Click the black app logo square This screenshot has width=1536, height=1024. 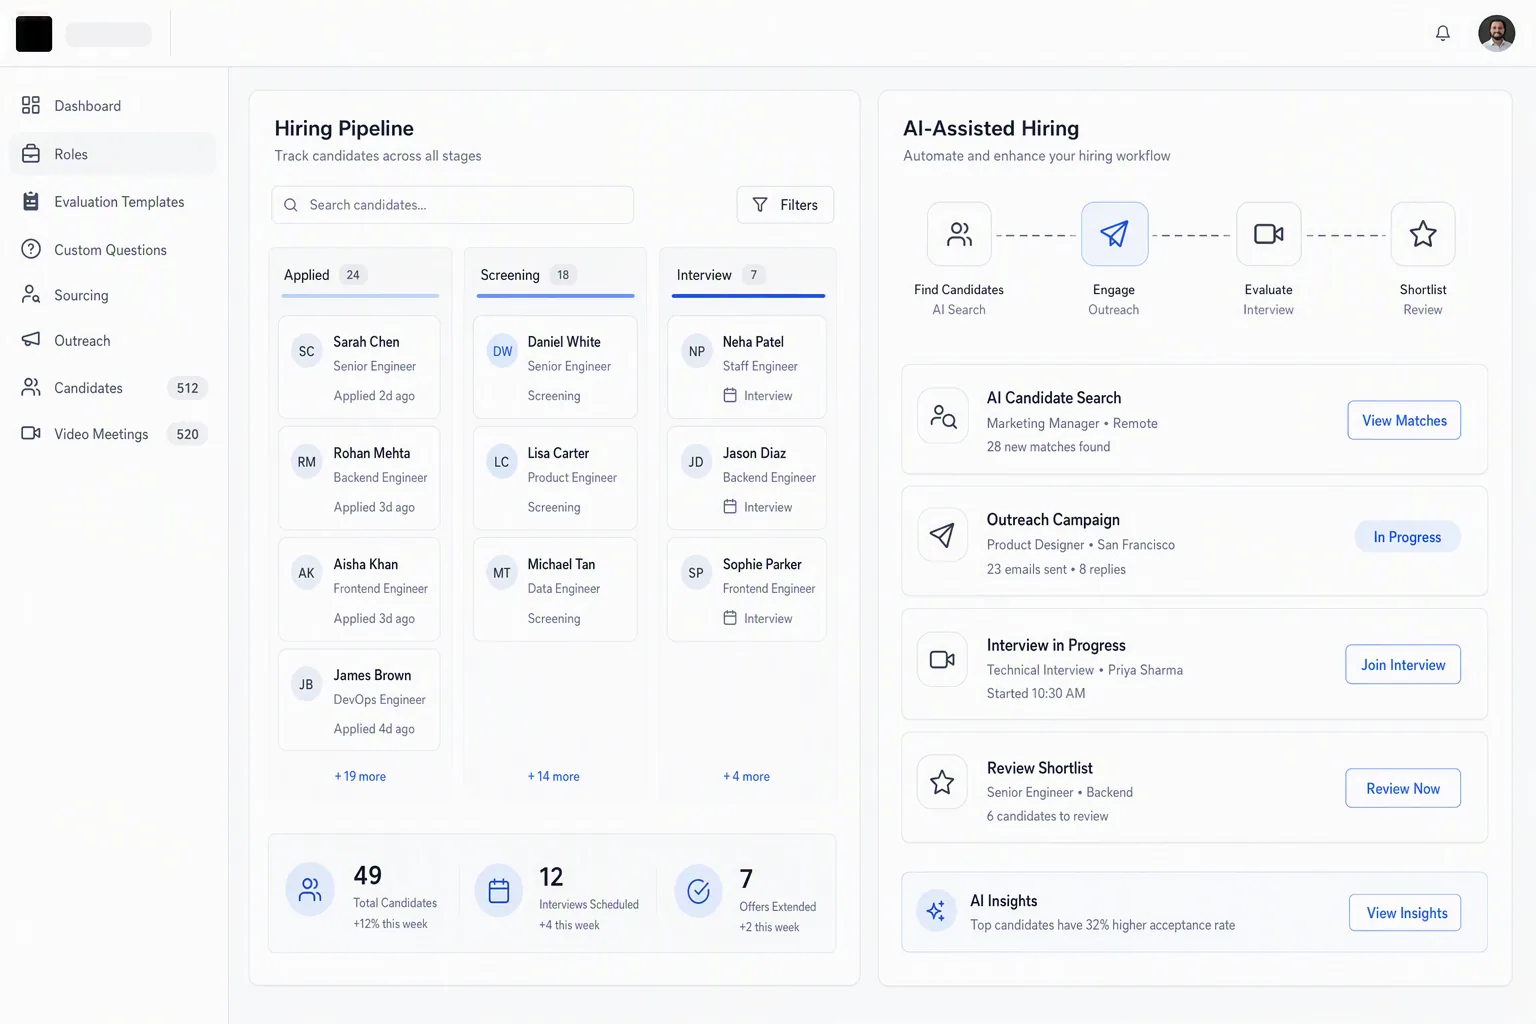click(x=34, y=34)
